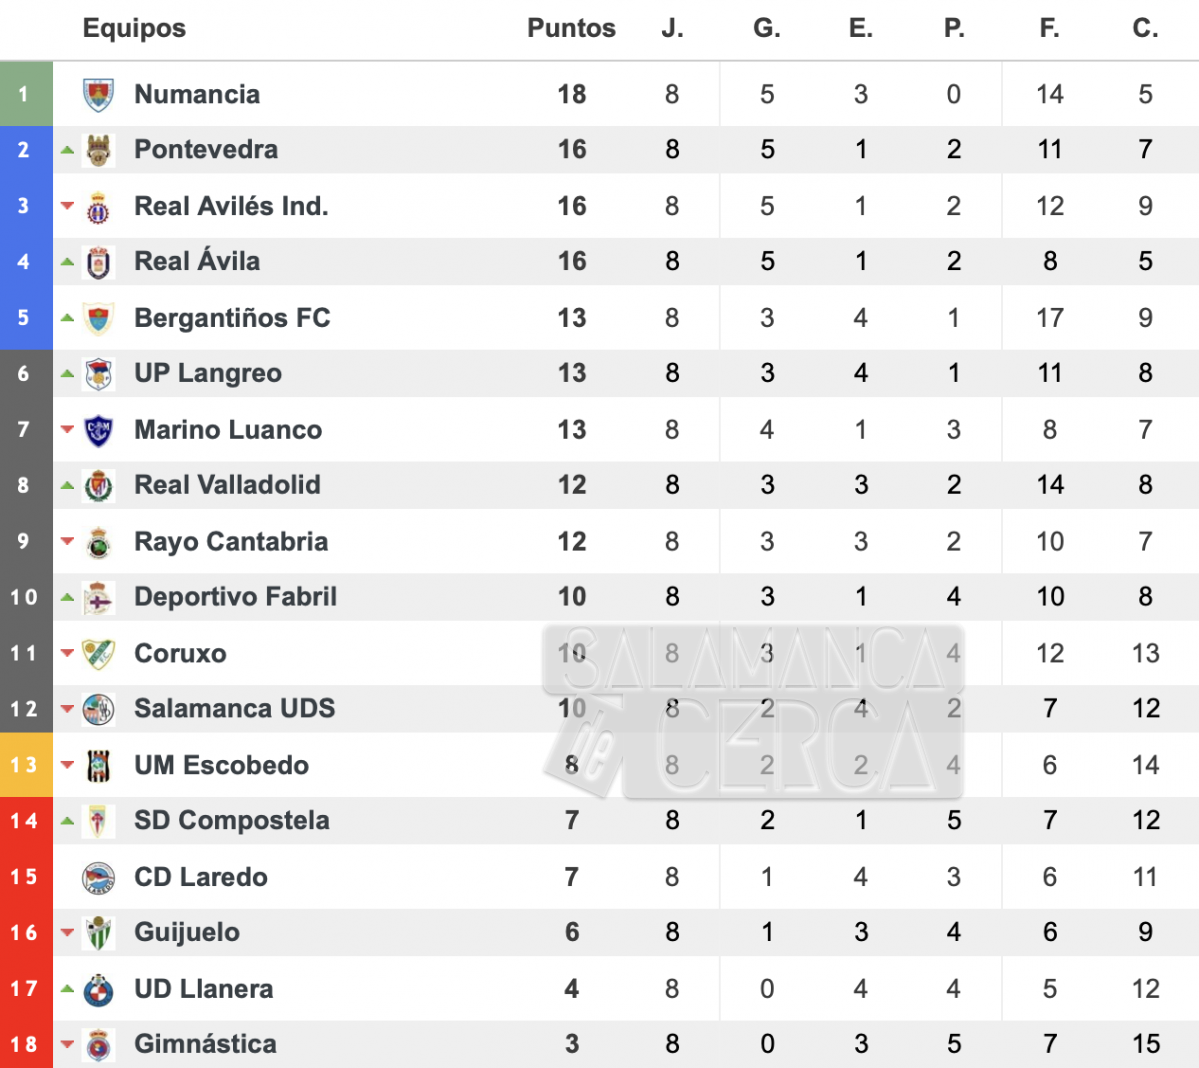1199x1068 pixels.
Task: Select the Real Valladolid crest
Action: coord(99,485)
